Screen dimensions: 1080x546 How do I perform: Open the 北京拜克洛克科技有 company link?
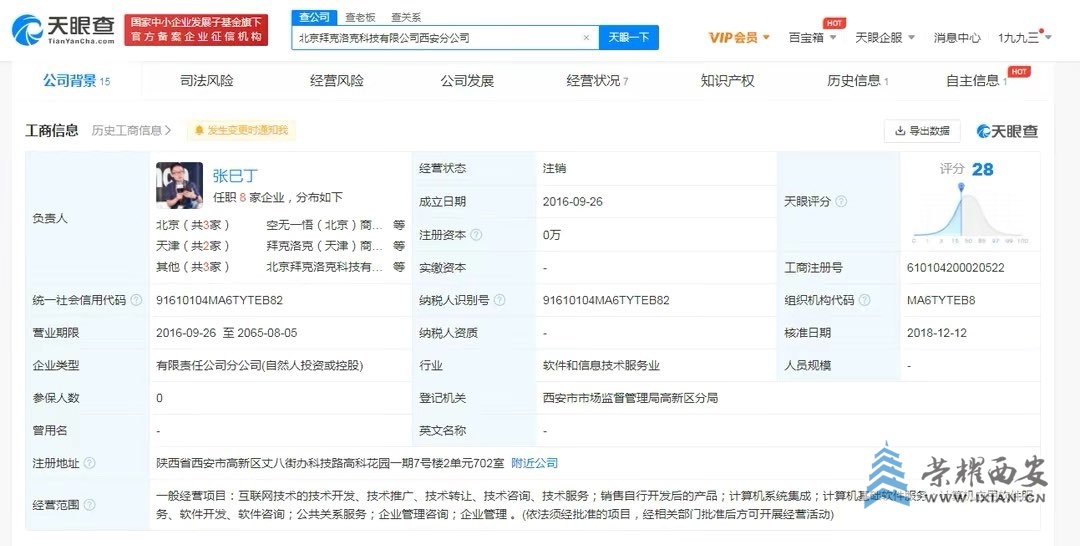pyautogui.click(x=324, y=266)
